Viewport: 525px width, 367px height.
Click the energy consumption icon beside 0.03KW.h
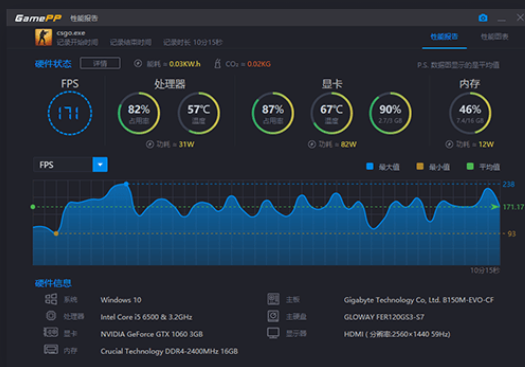click(138, 63)
